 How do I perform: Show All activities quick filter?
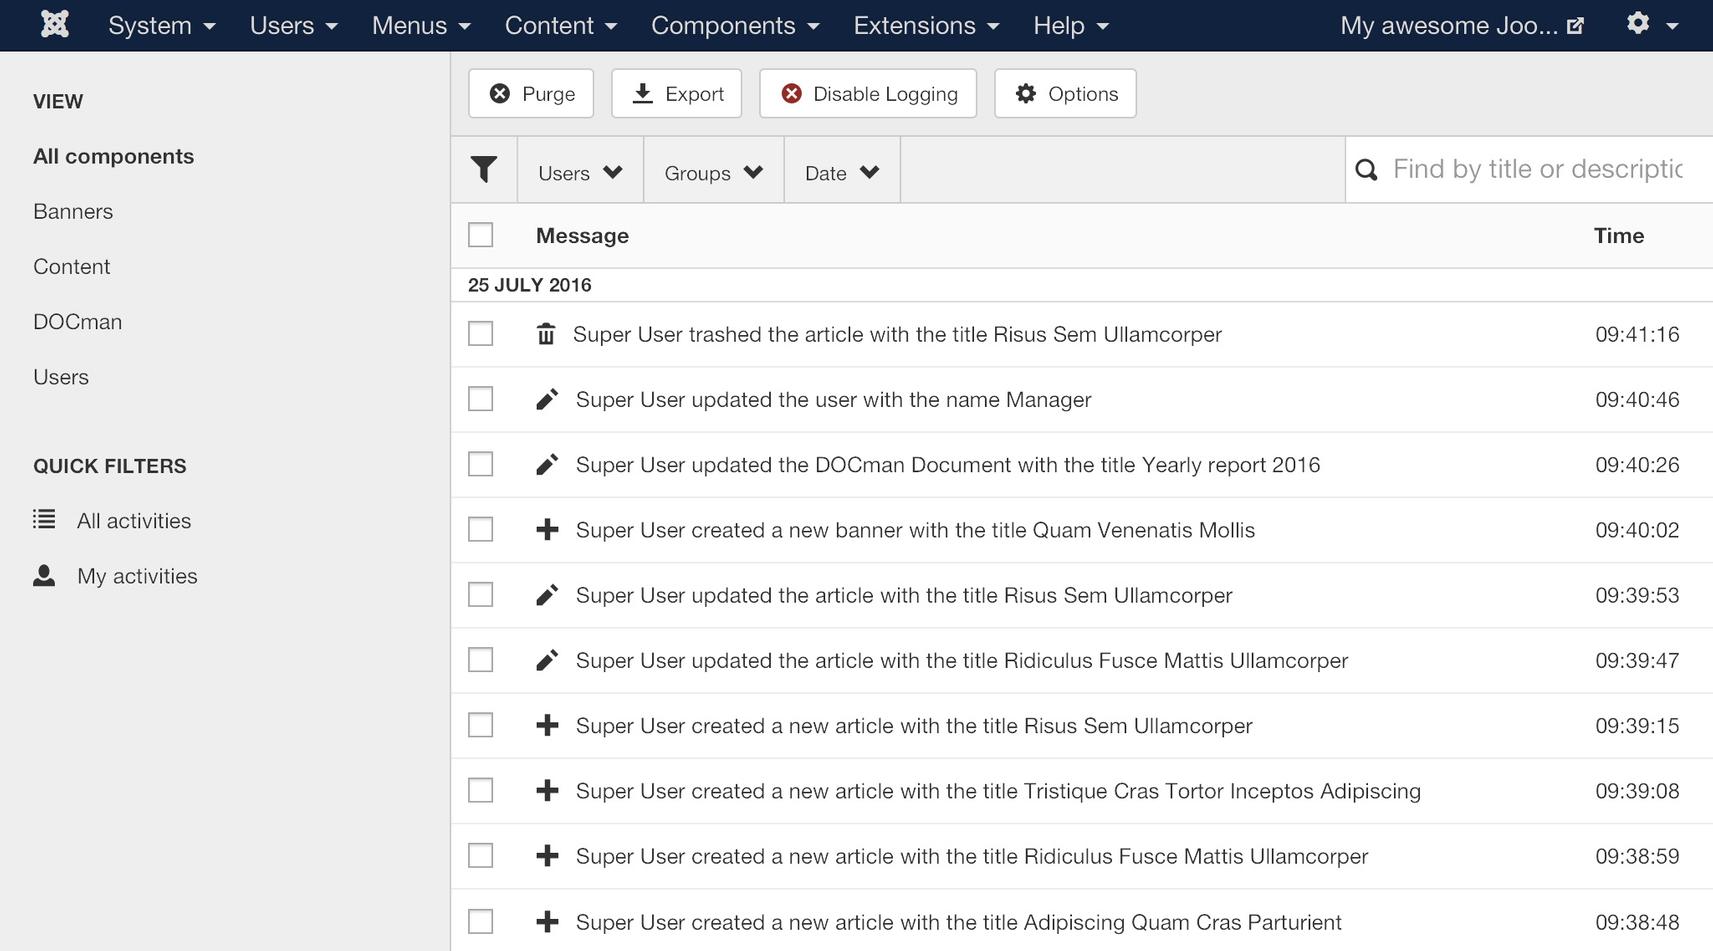point(134,520)
